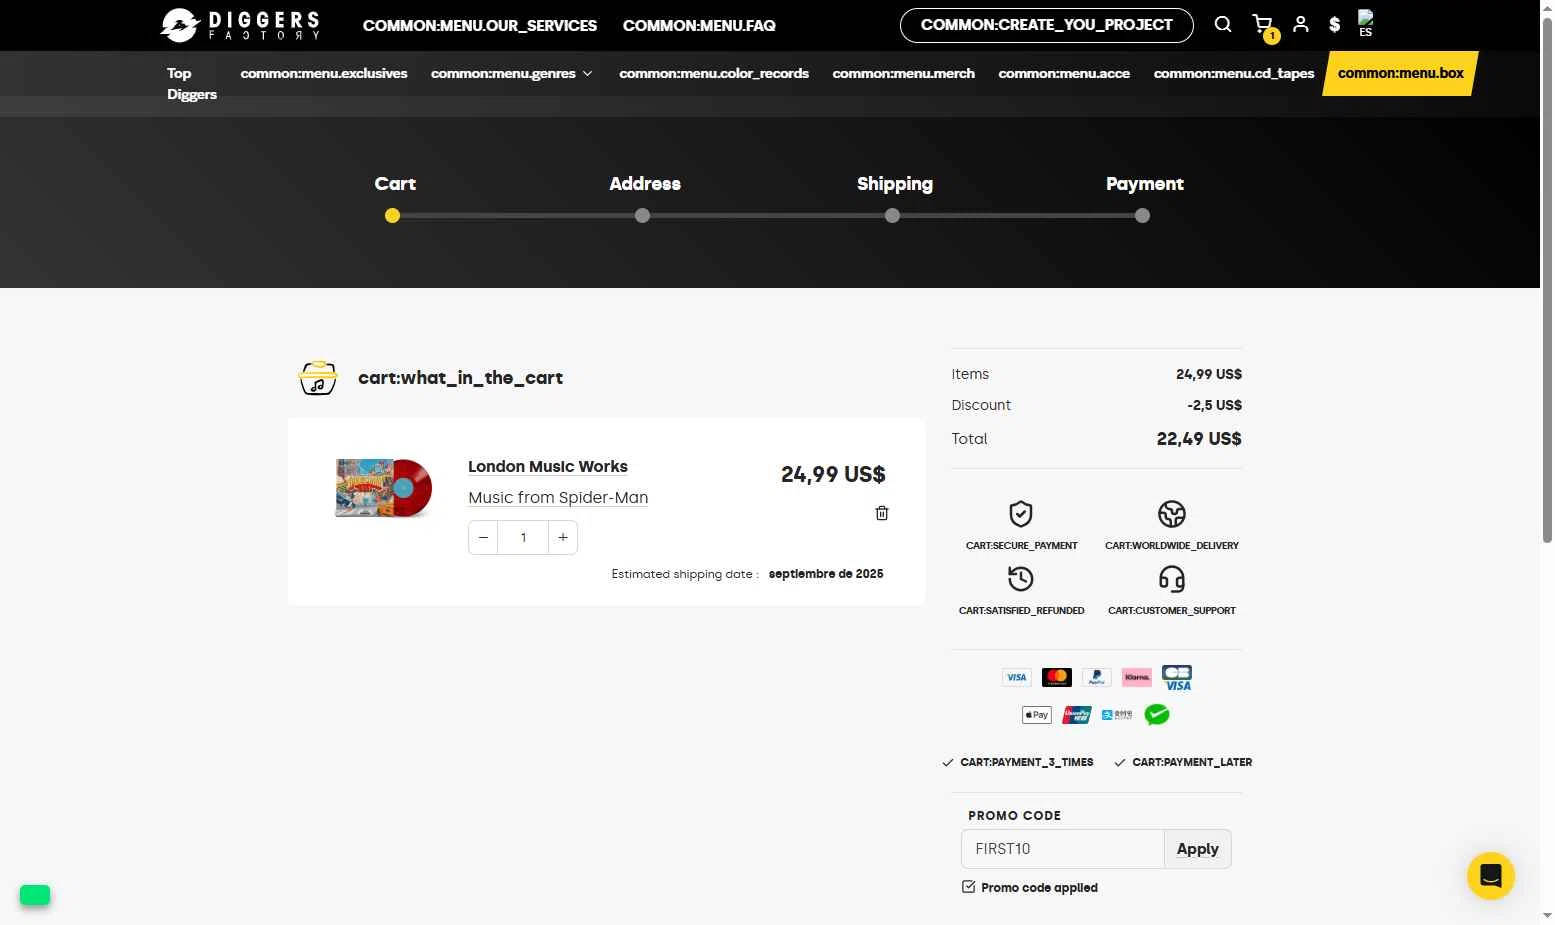Click the item price 24,99 US$ in cart row

(833, 475)
